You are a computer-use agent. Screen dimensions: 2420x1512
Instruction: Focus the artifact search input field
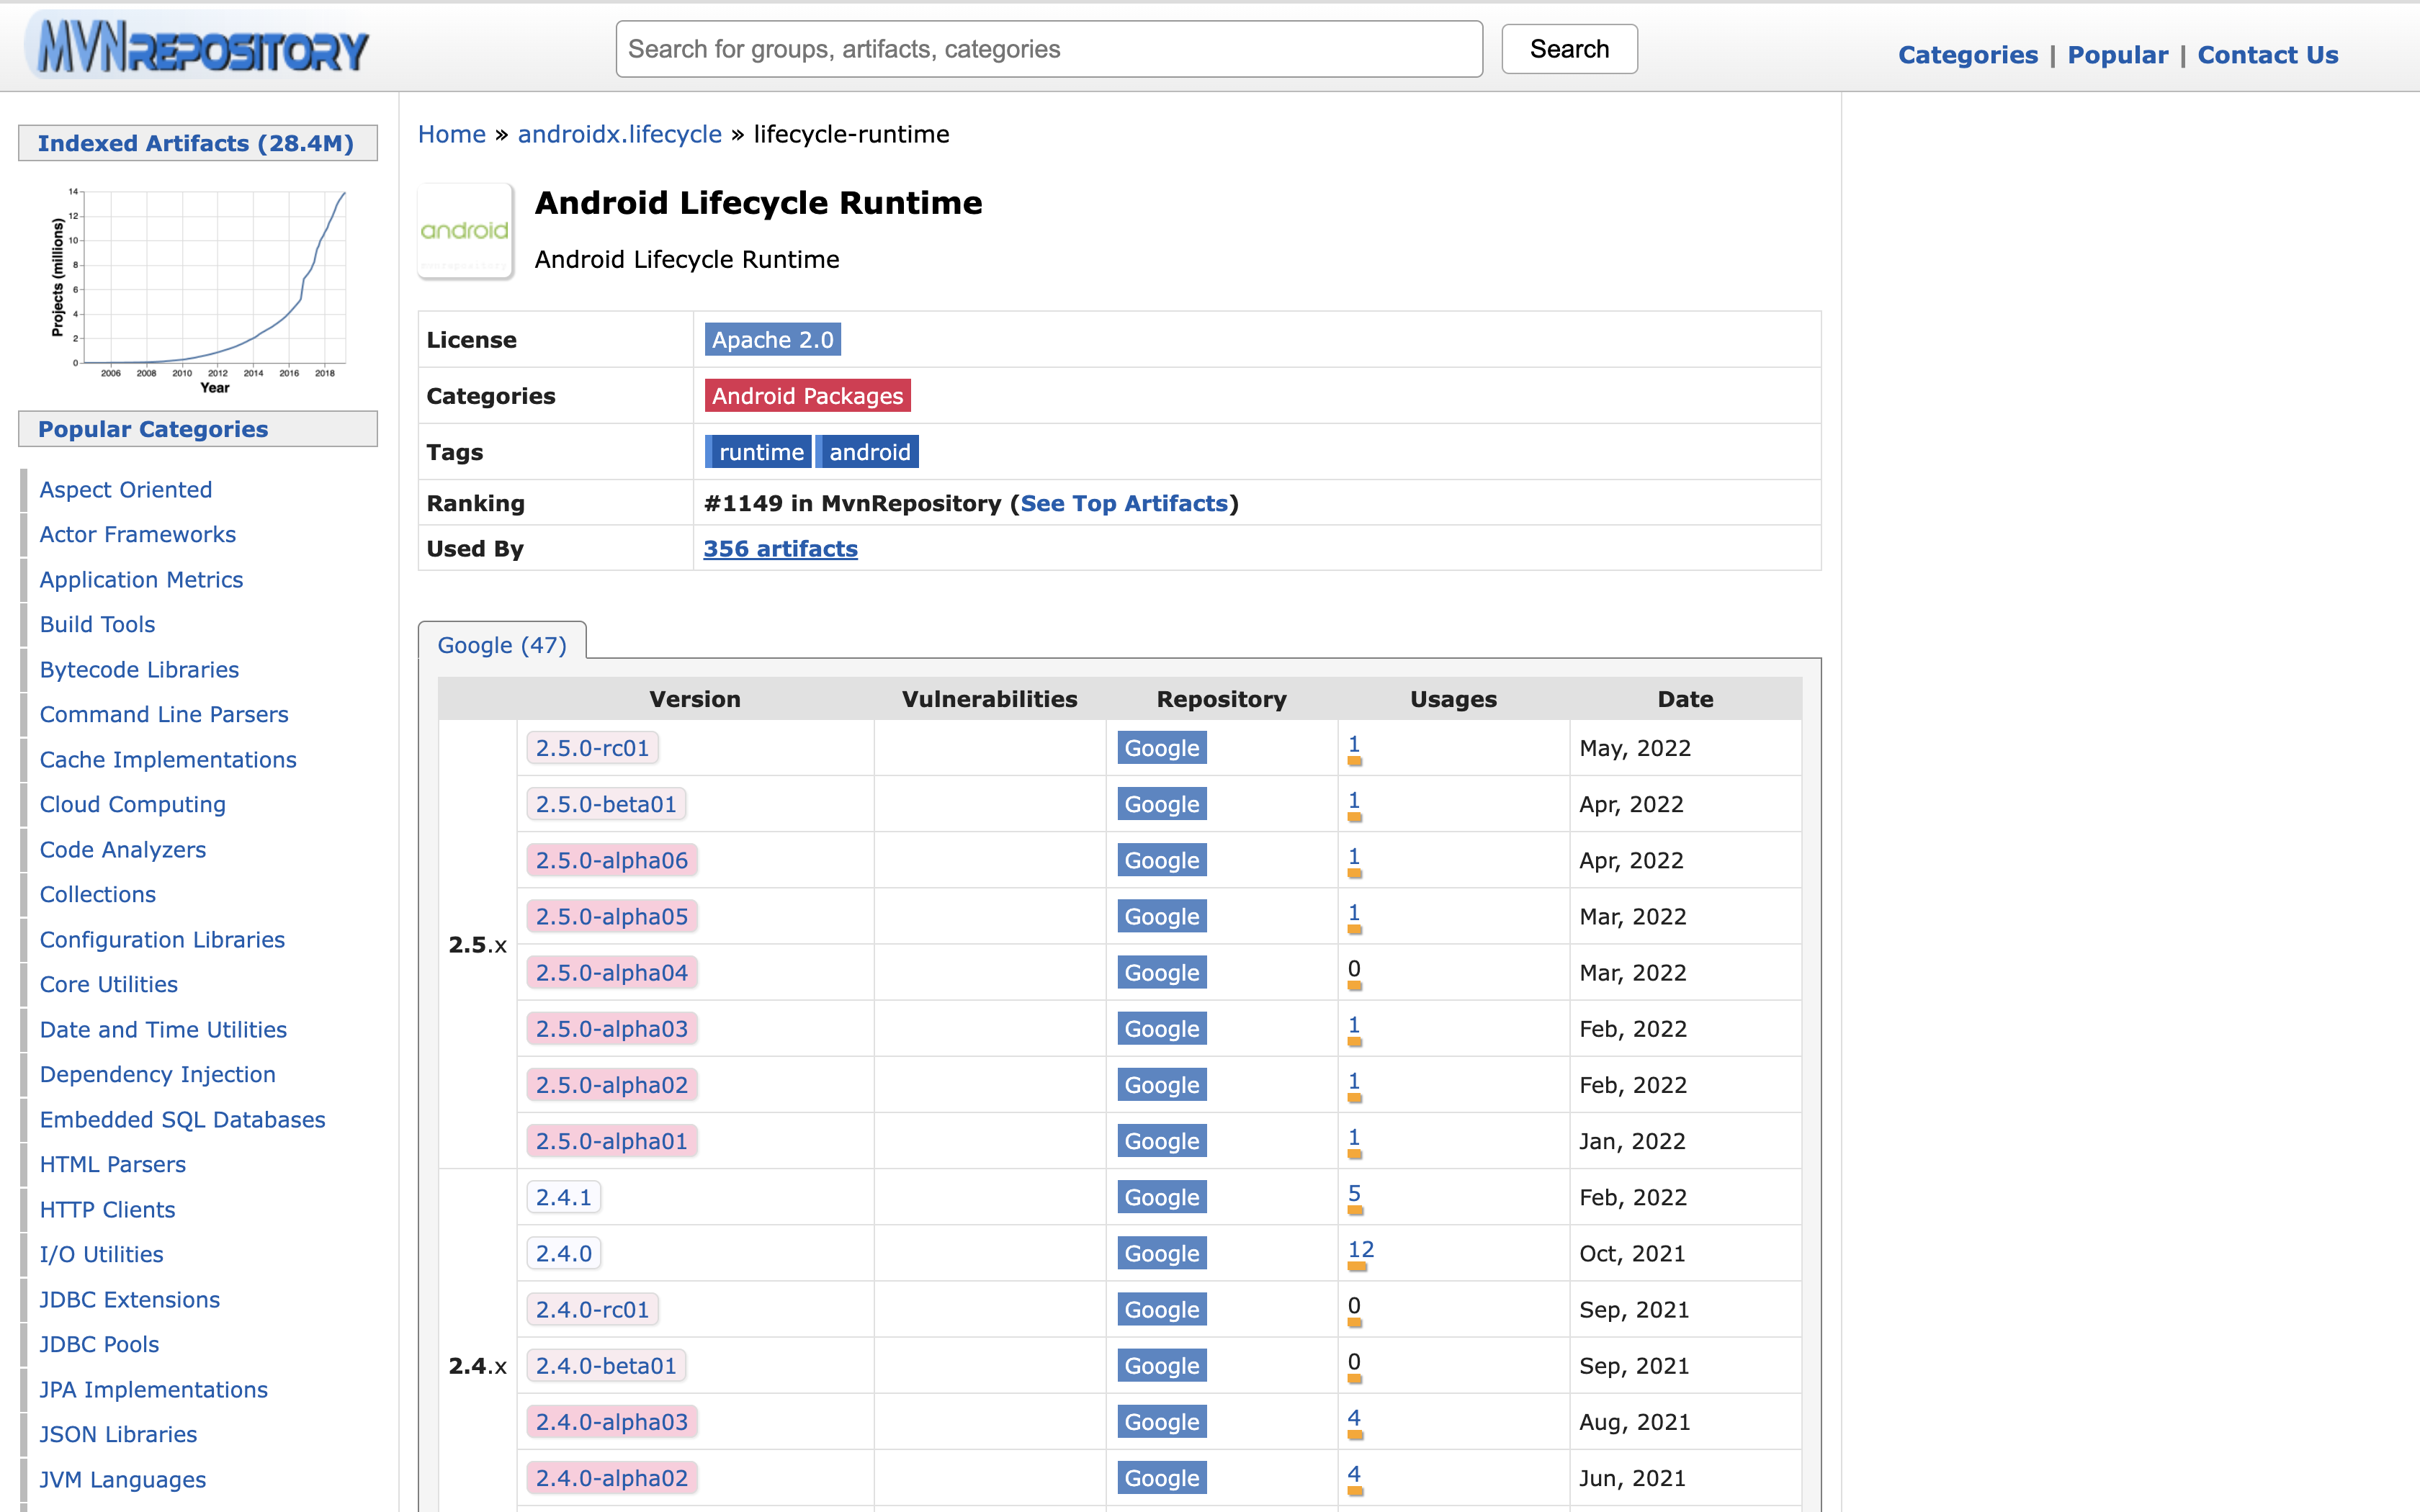(x=1049, y=49)
